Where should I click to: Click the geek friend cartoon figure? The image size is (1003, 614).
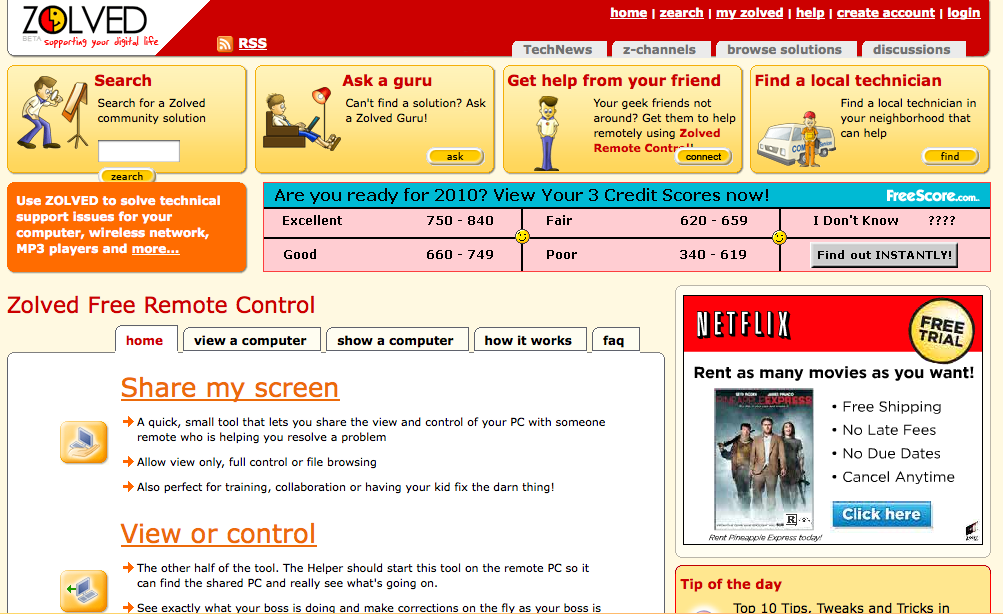point(547,134)
